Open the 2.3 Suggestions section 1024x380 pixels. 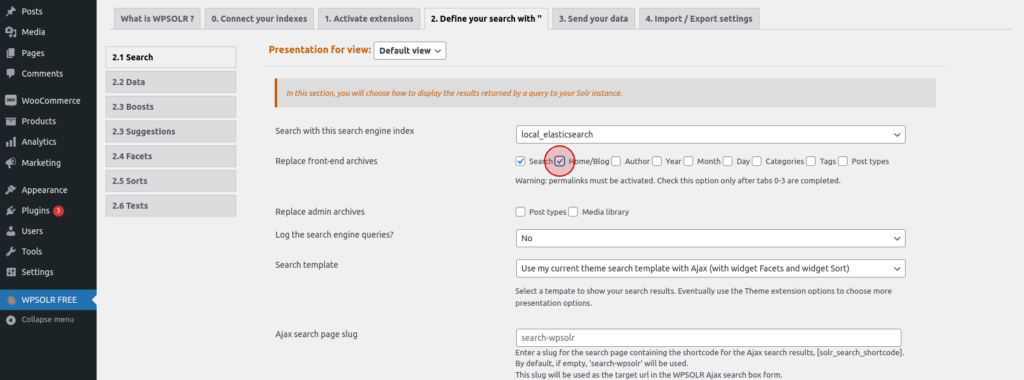(170, 131)
